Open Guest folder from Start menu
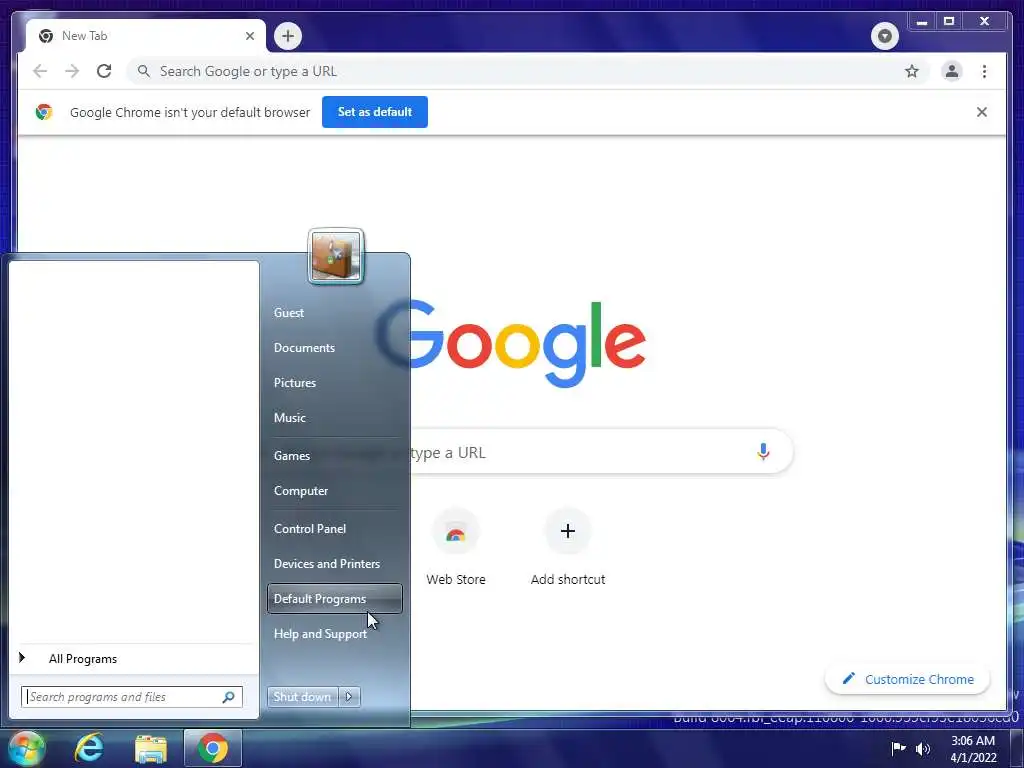This screenshot has width=1024, height=768. 289,313
